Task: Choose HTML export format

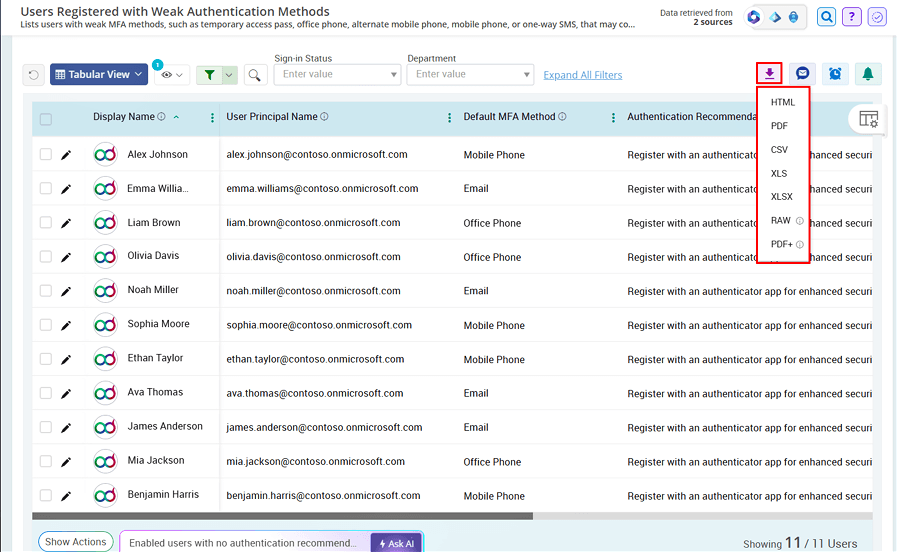Action: tap(783, 102)
